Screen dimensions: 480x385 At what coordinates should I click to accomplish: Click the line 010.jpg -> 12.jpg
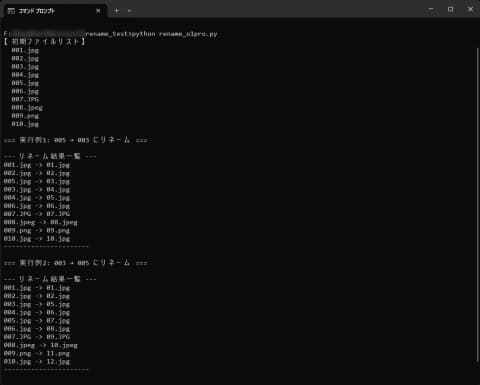click(37, 361)
